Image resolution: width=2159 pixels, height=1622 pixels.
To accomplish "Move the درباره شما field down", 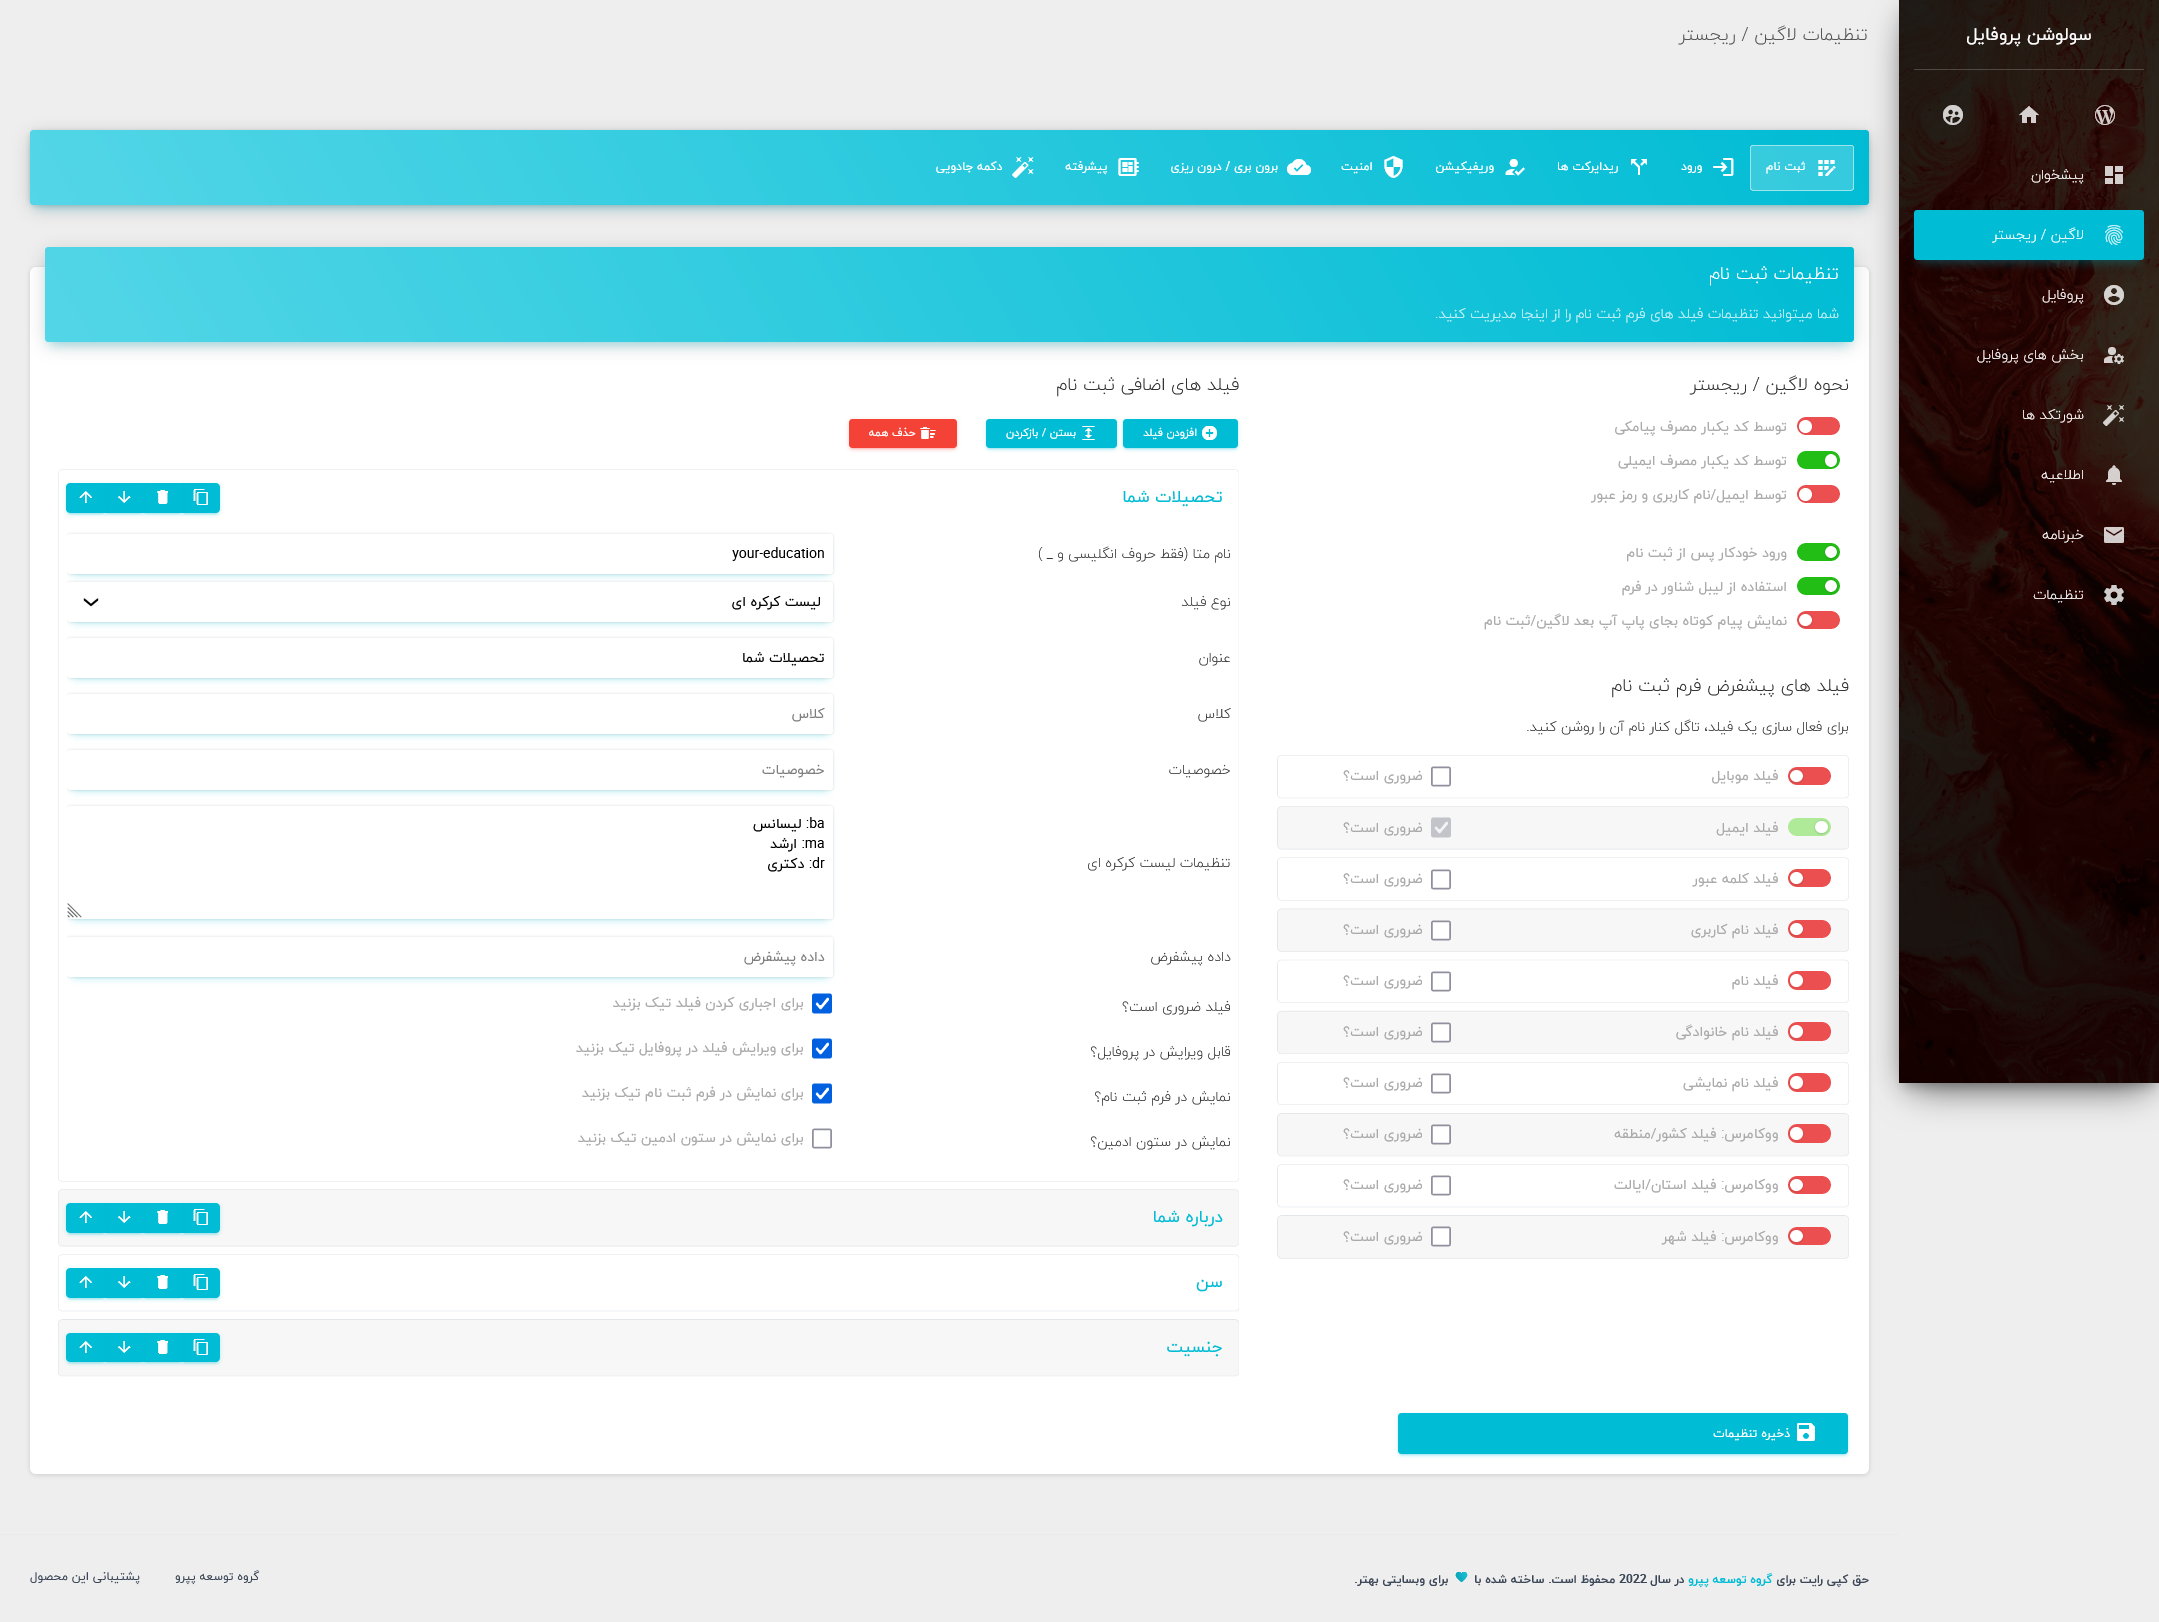I will pos(124,1217).
